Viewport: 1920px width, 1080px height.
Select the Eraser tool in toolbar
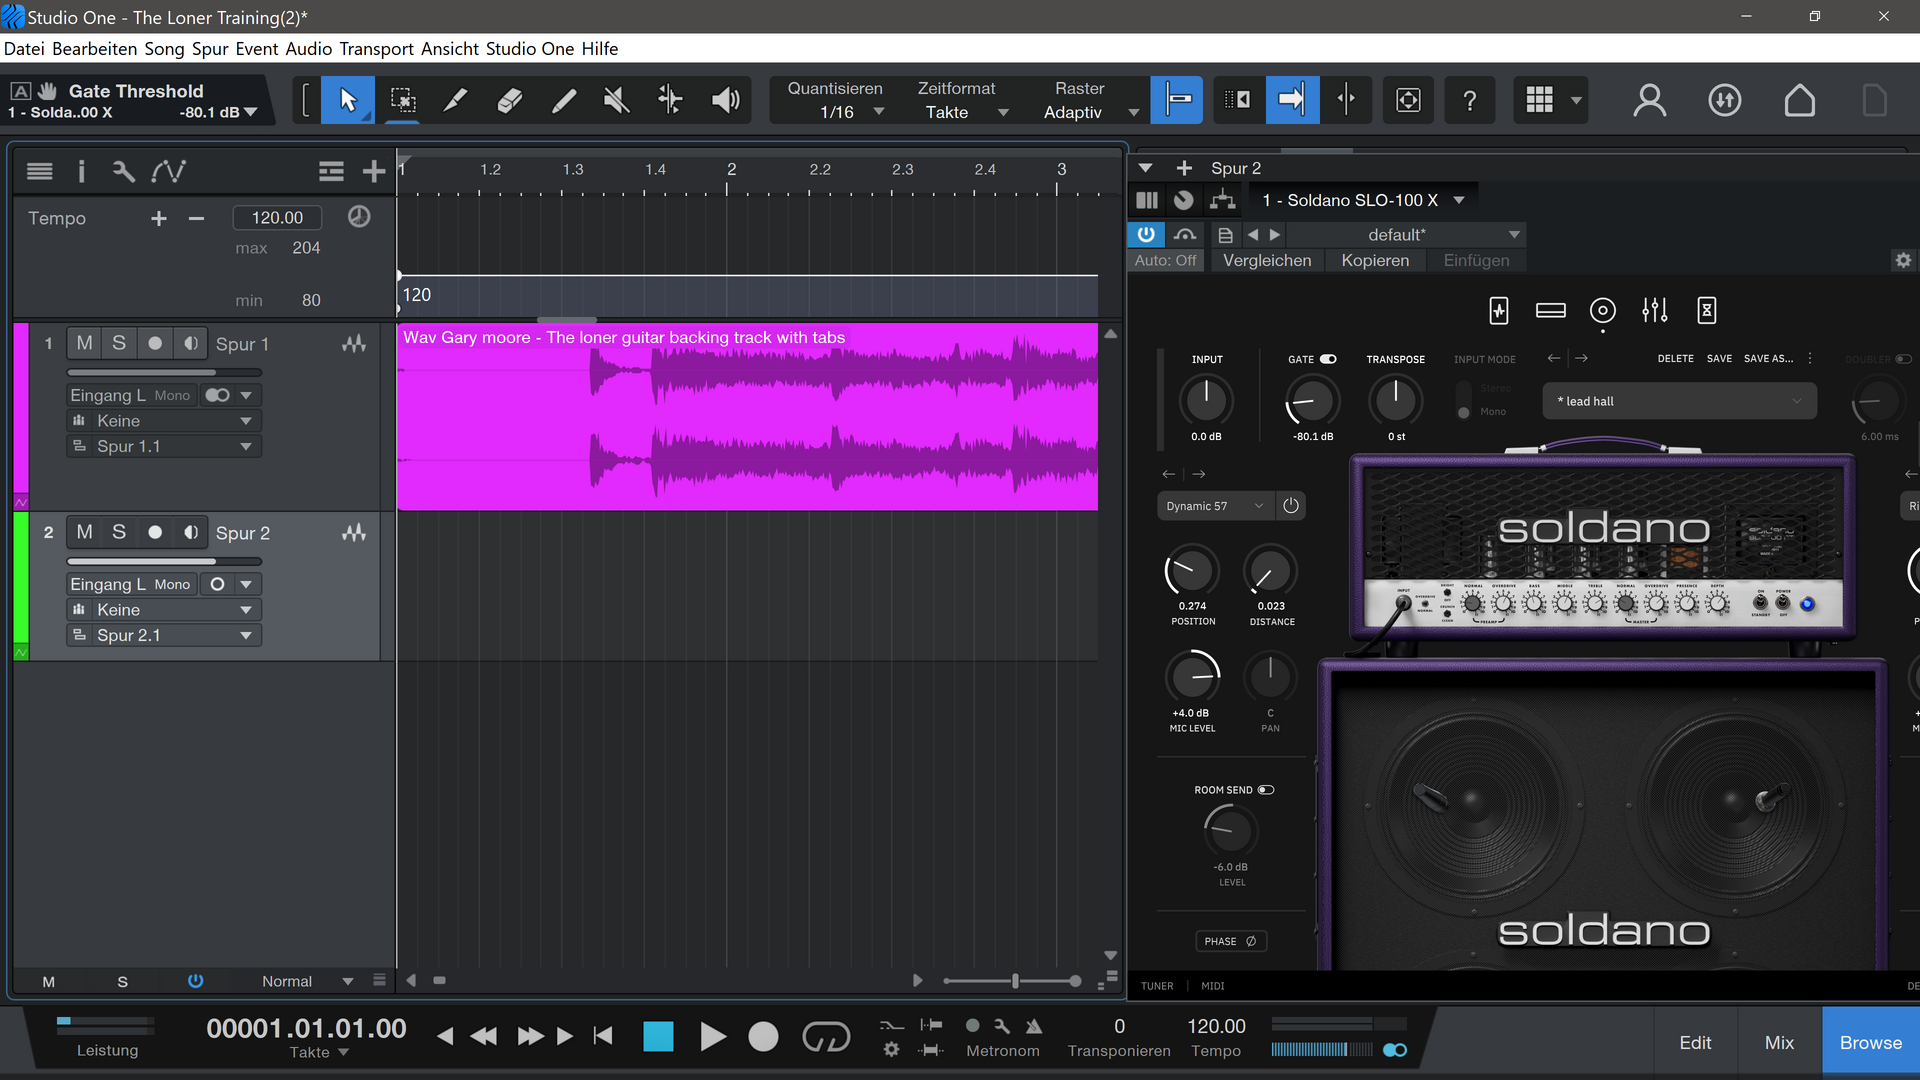[510, 100]
